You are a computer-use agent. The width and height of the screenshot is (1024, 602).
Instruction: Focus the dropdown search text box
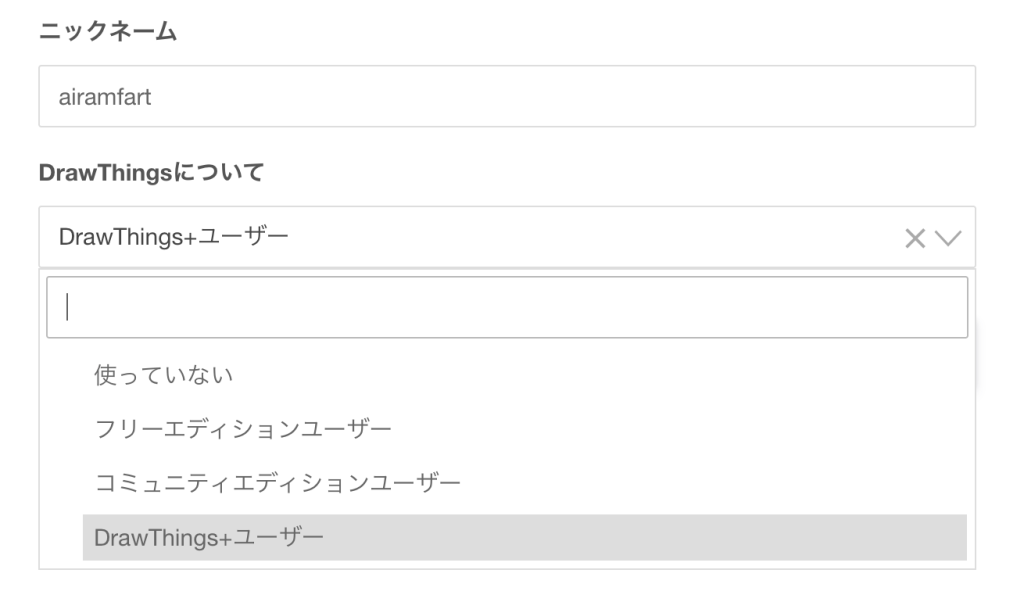point(506,307)
